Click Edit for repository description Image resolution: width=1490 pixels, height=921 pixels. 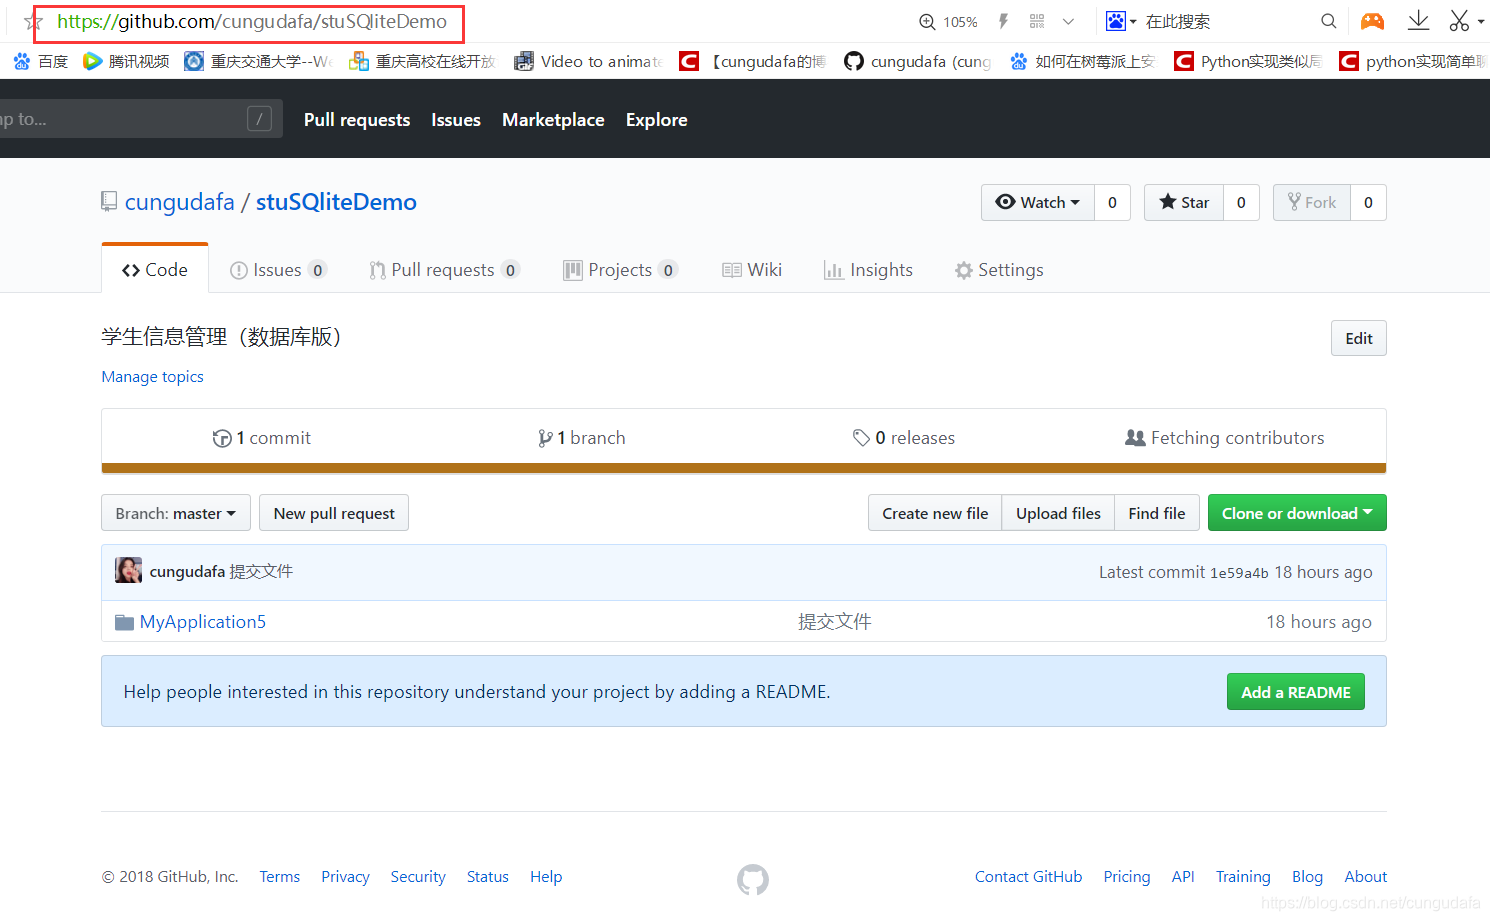1359,338
